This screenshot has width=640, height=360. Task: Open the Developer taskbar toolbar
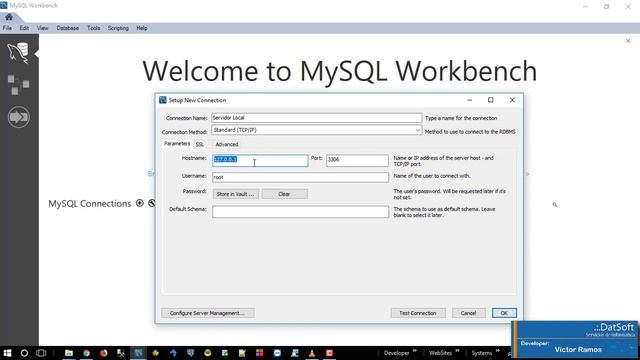coord(397,353)
